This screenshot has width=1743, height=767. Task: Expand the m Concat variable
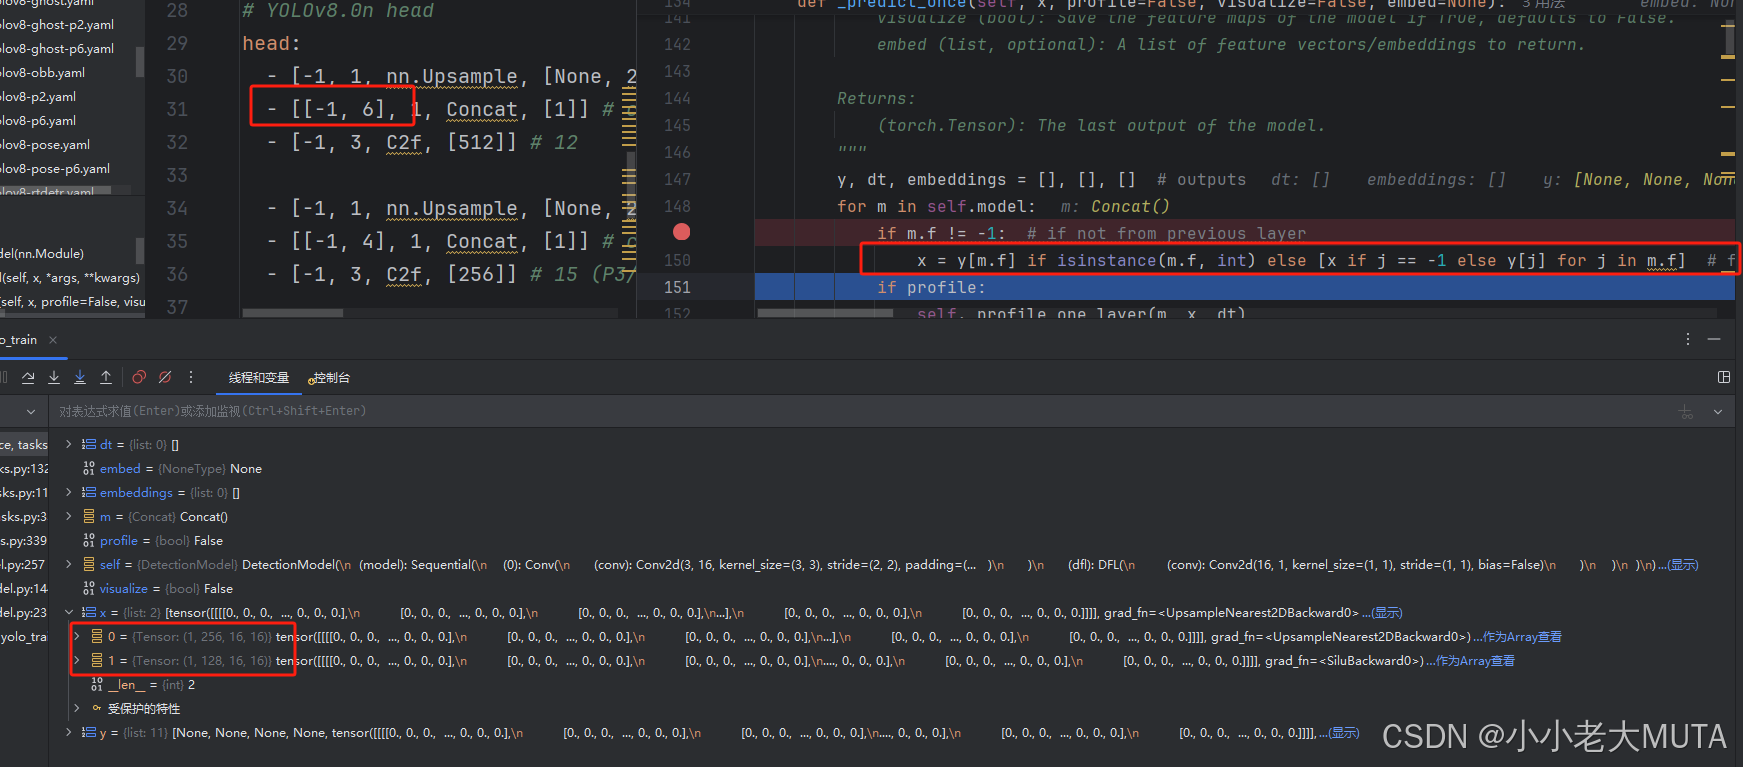(68, 516)
